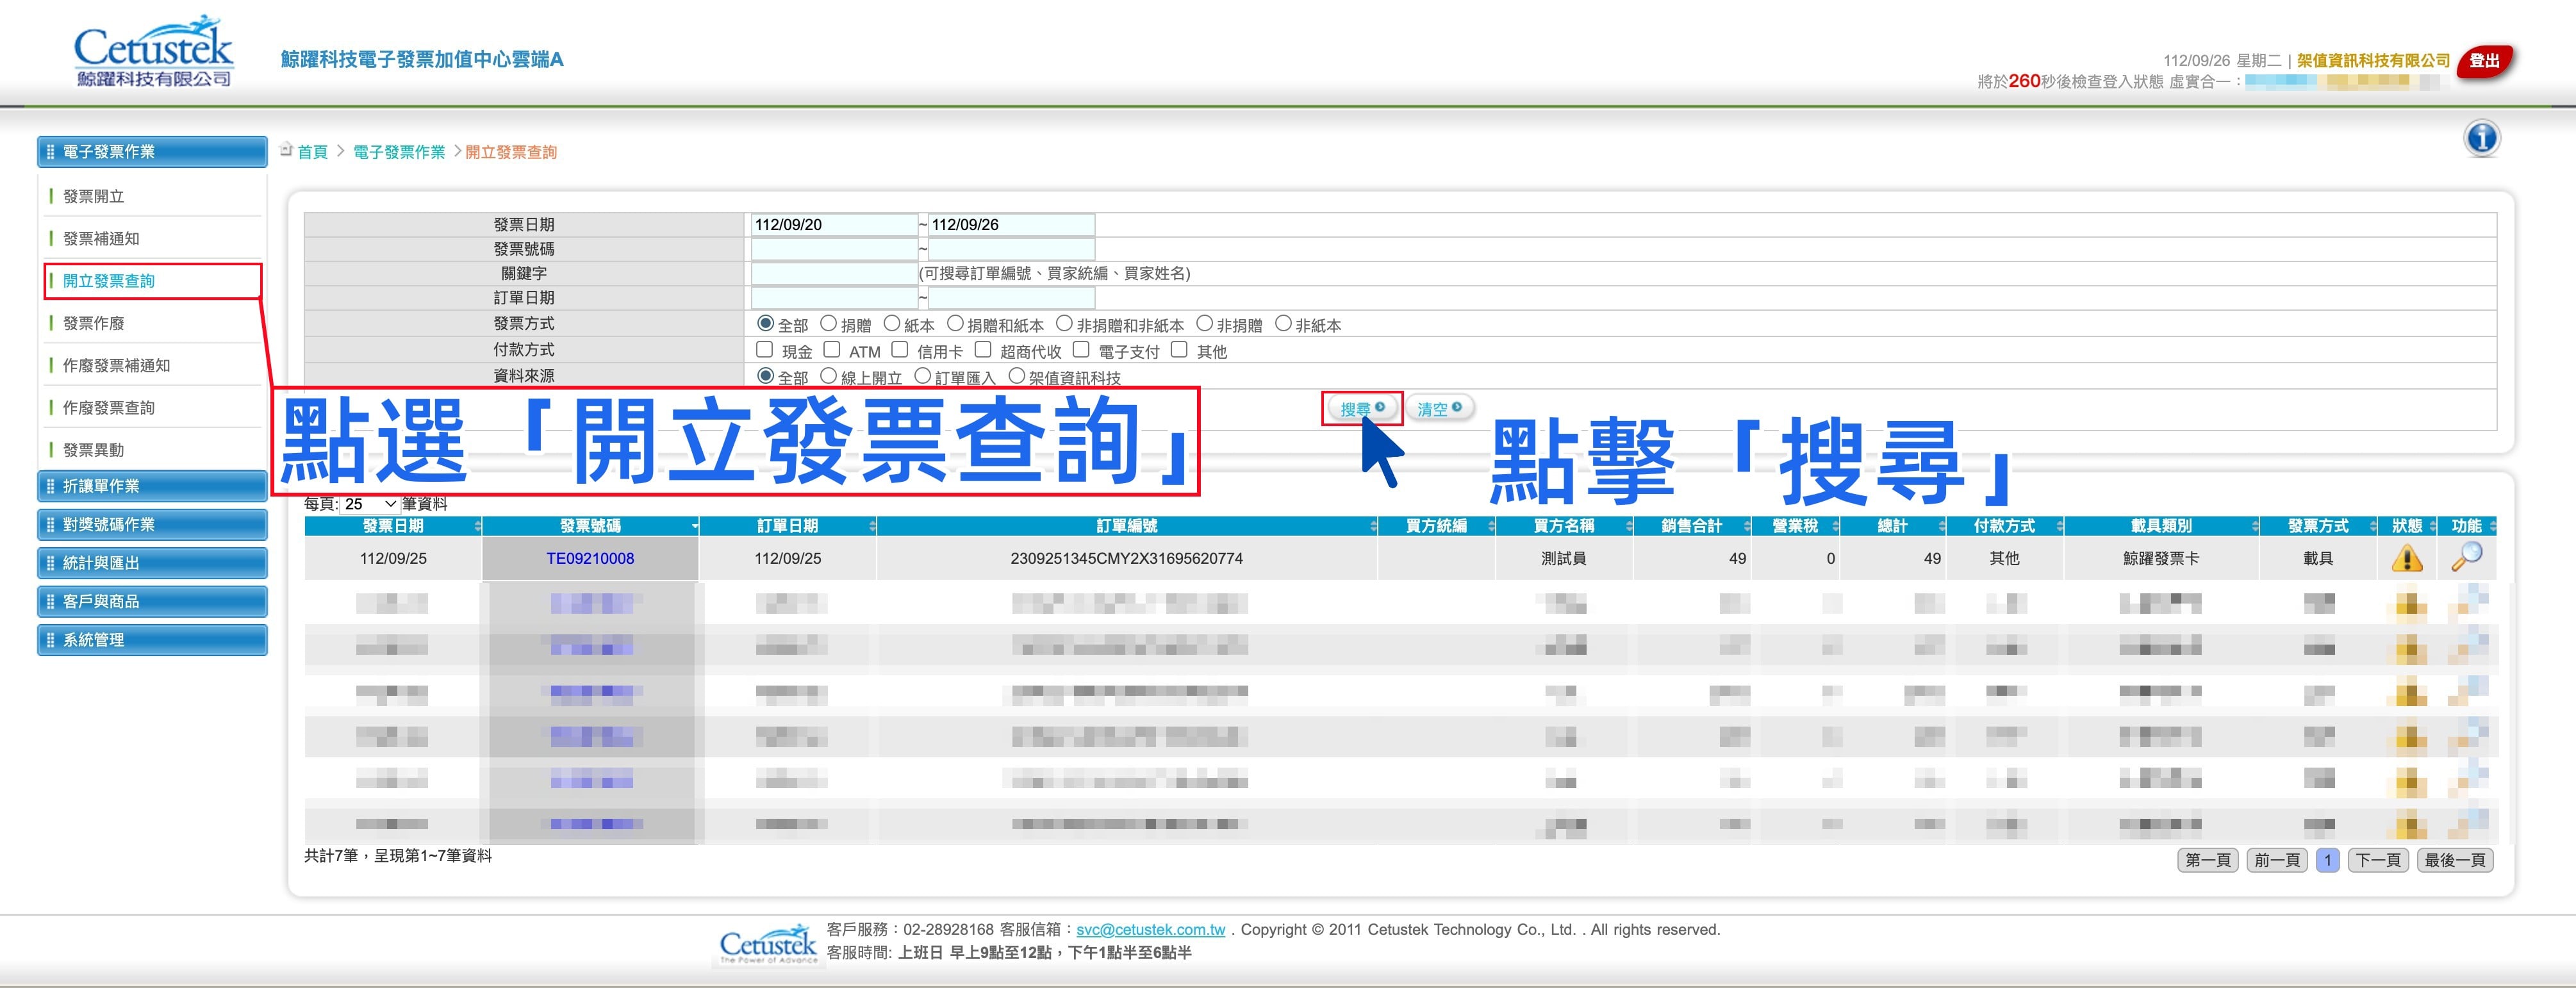Sort by the 總計 column header
Screen dimensions: 2576x988
tap(1892, 526)
